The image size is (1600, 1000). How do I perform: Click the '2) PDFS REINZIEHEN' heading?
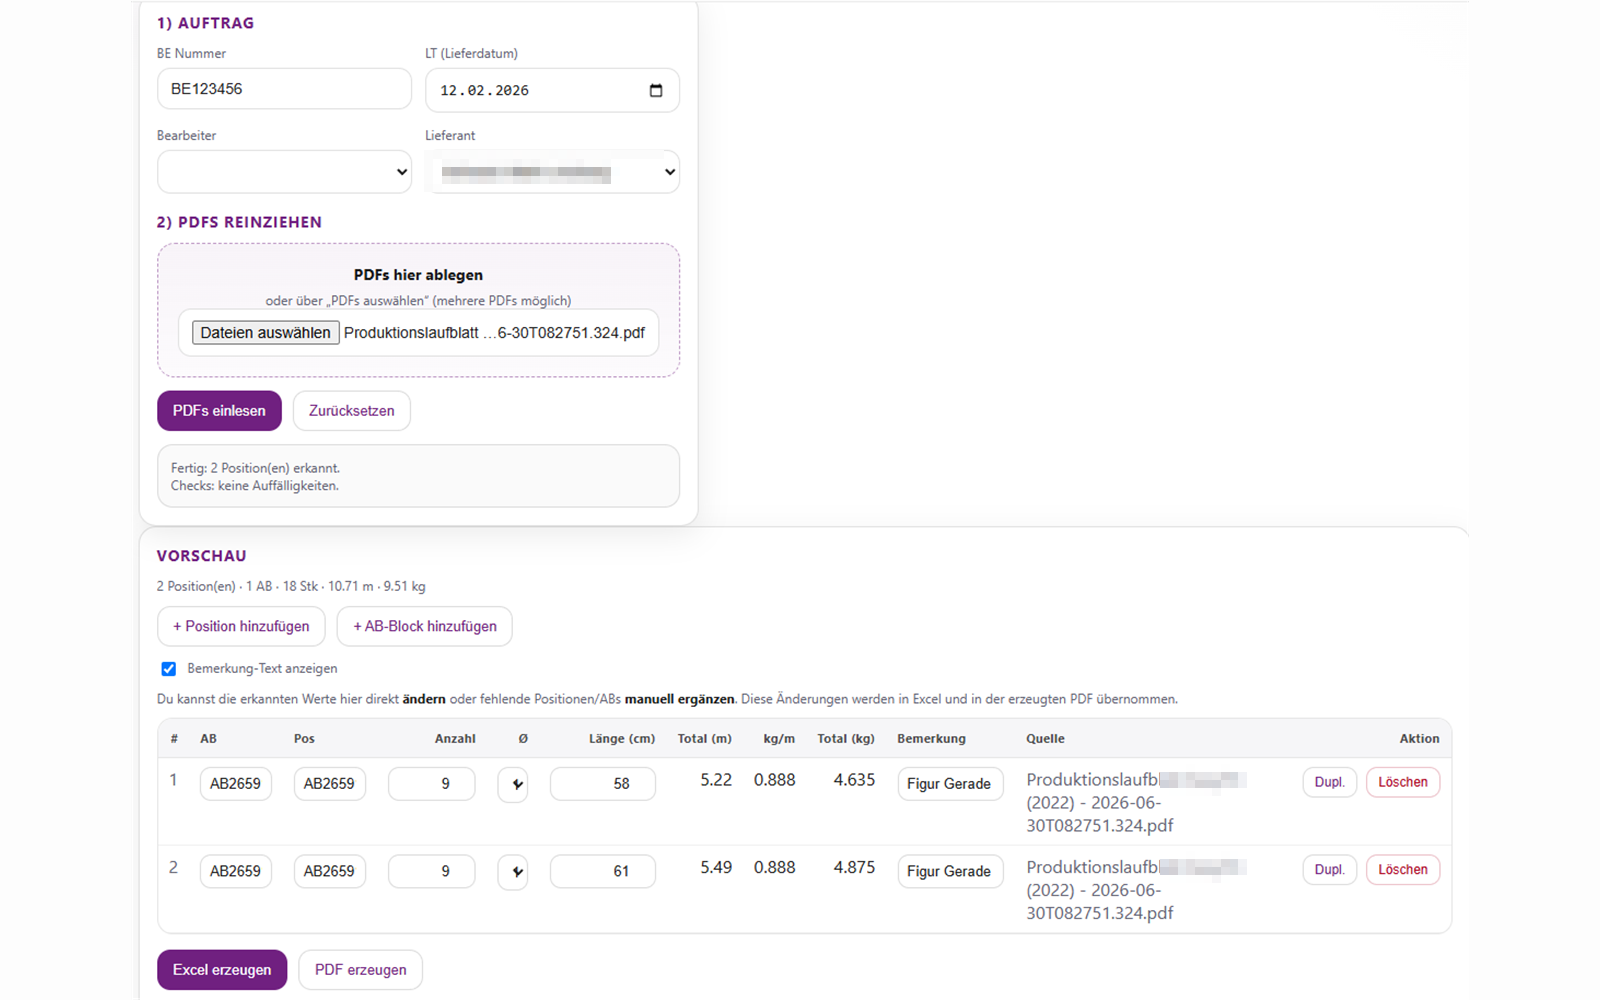click(x=239, y=222)
